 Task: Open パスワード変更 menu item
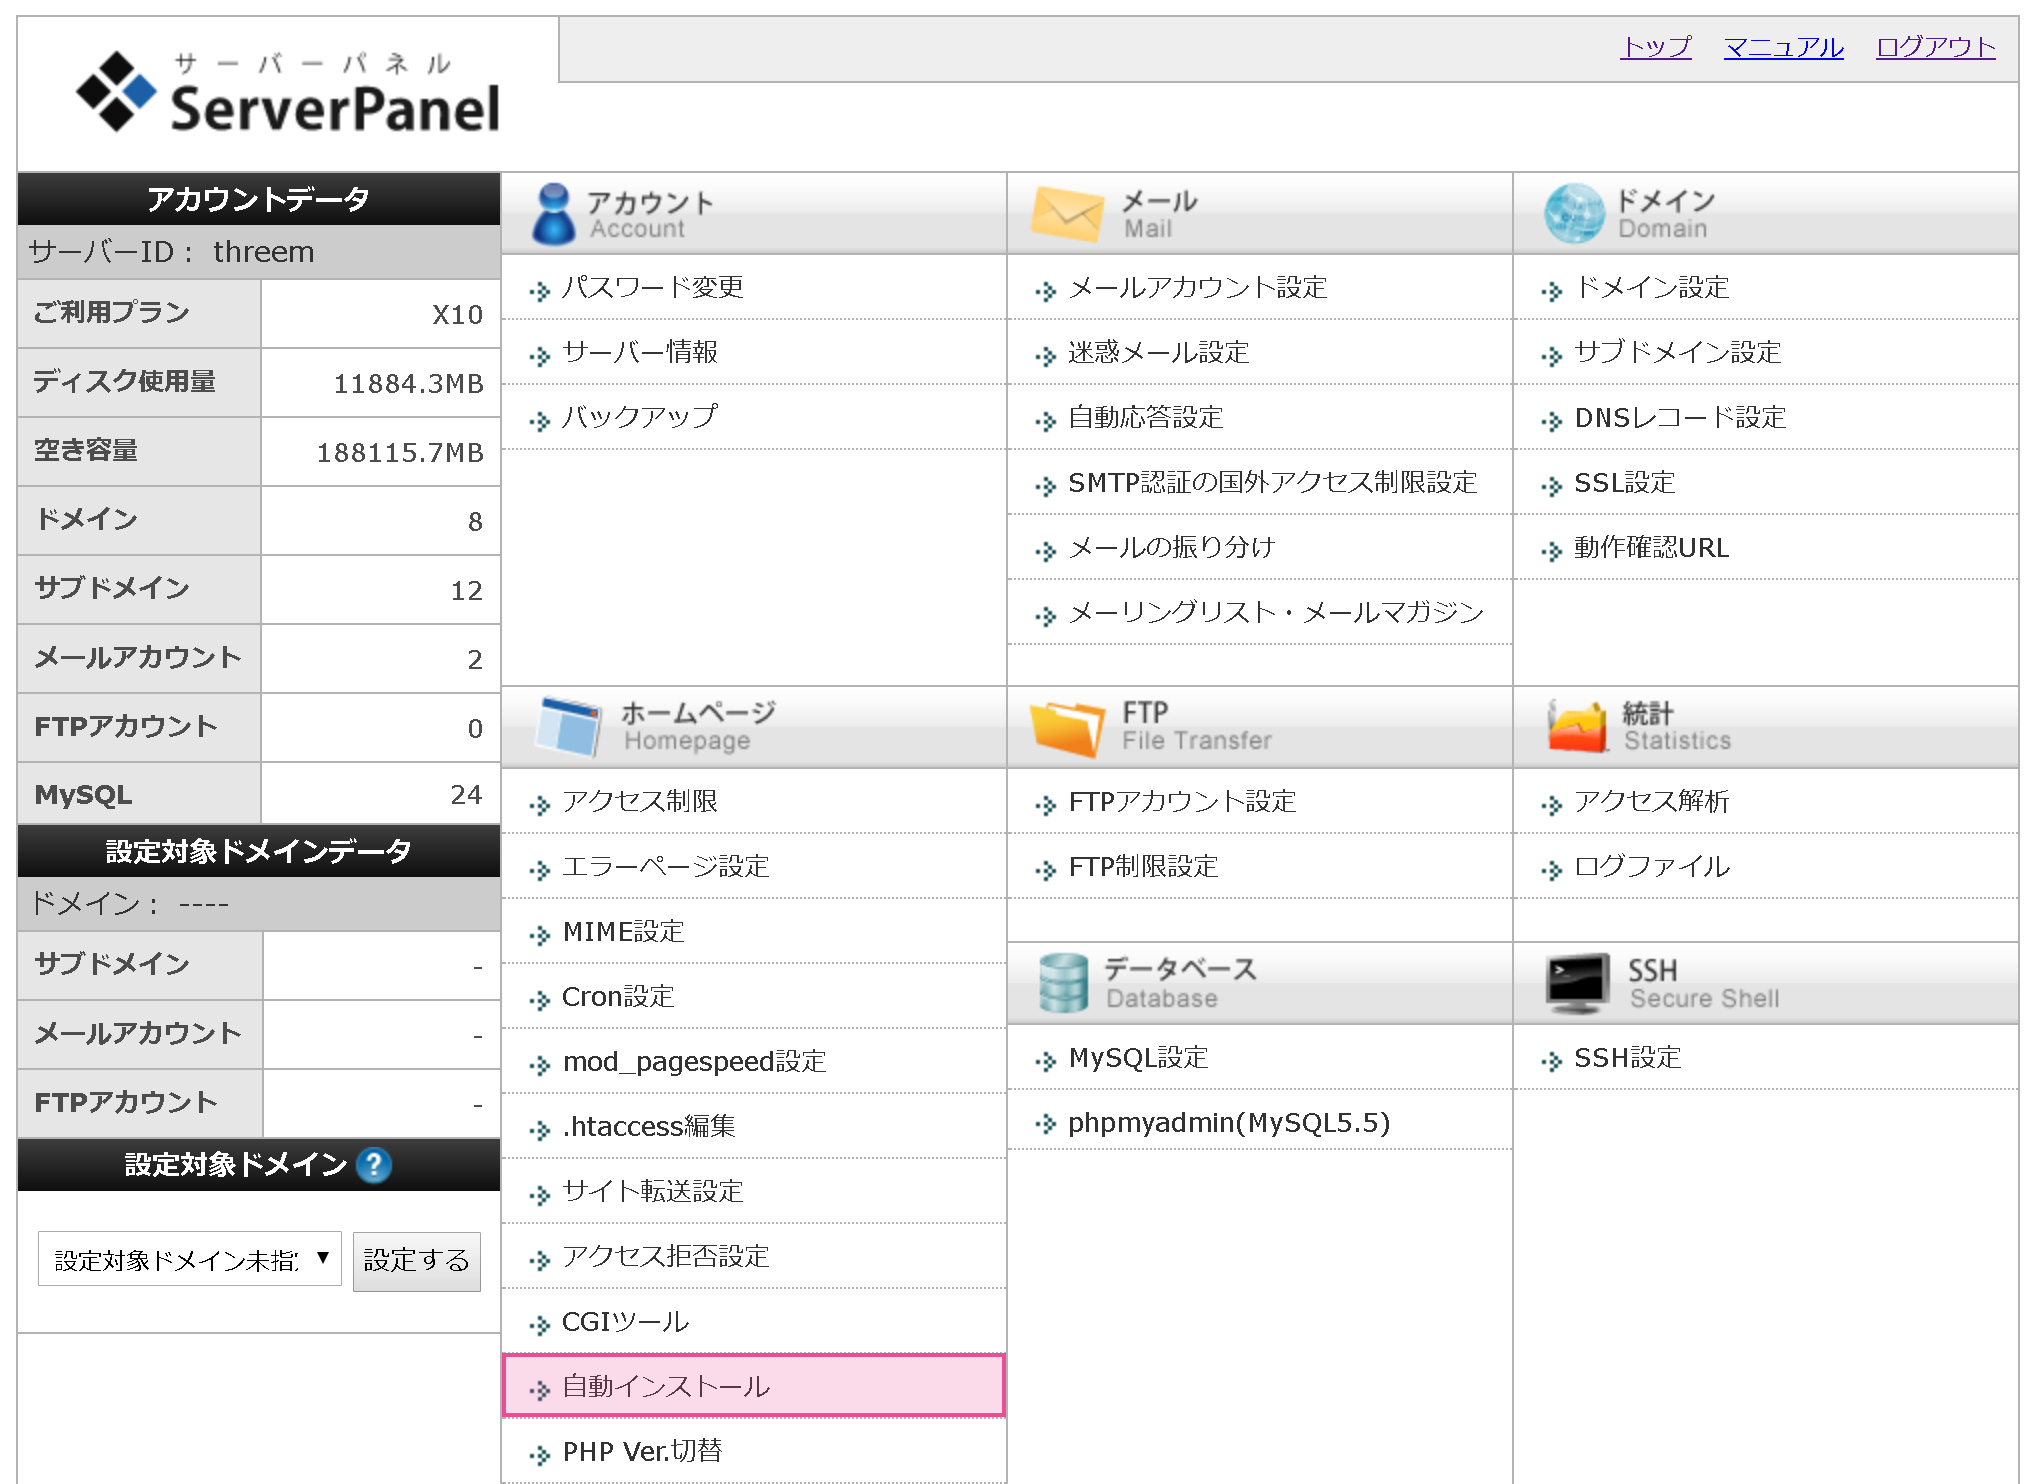click(652, 288)
